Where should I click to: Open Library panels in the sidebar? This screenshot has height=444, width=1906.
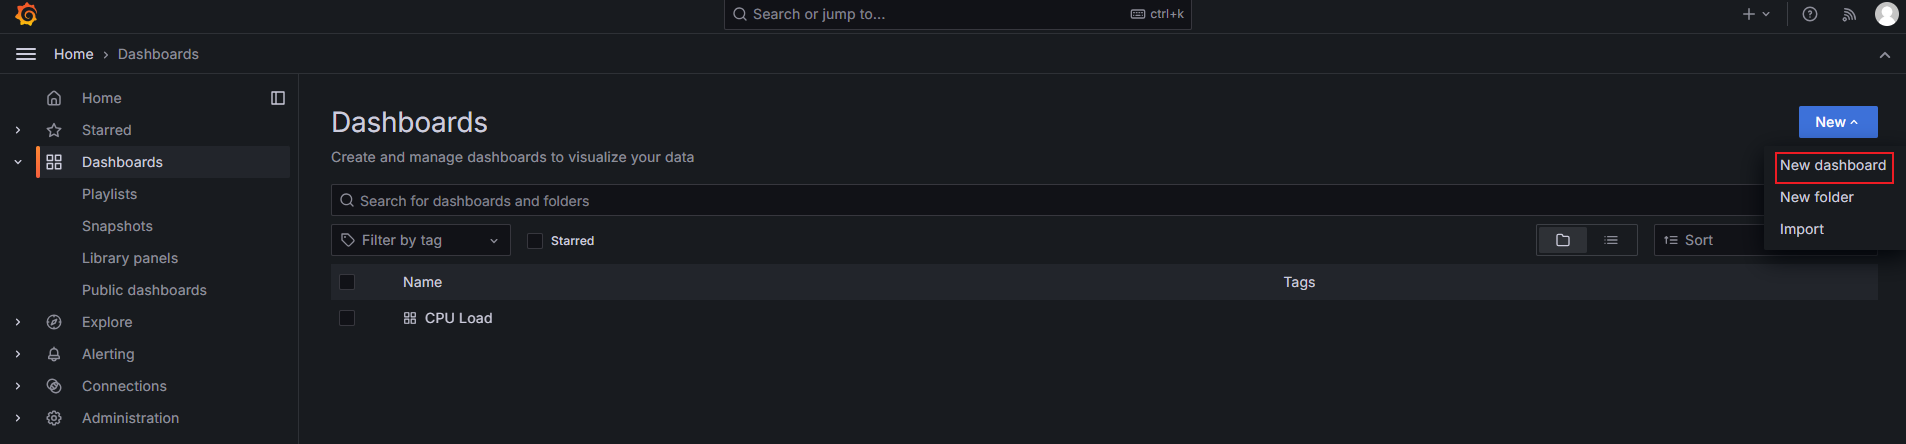(x=130, y=258)
